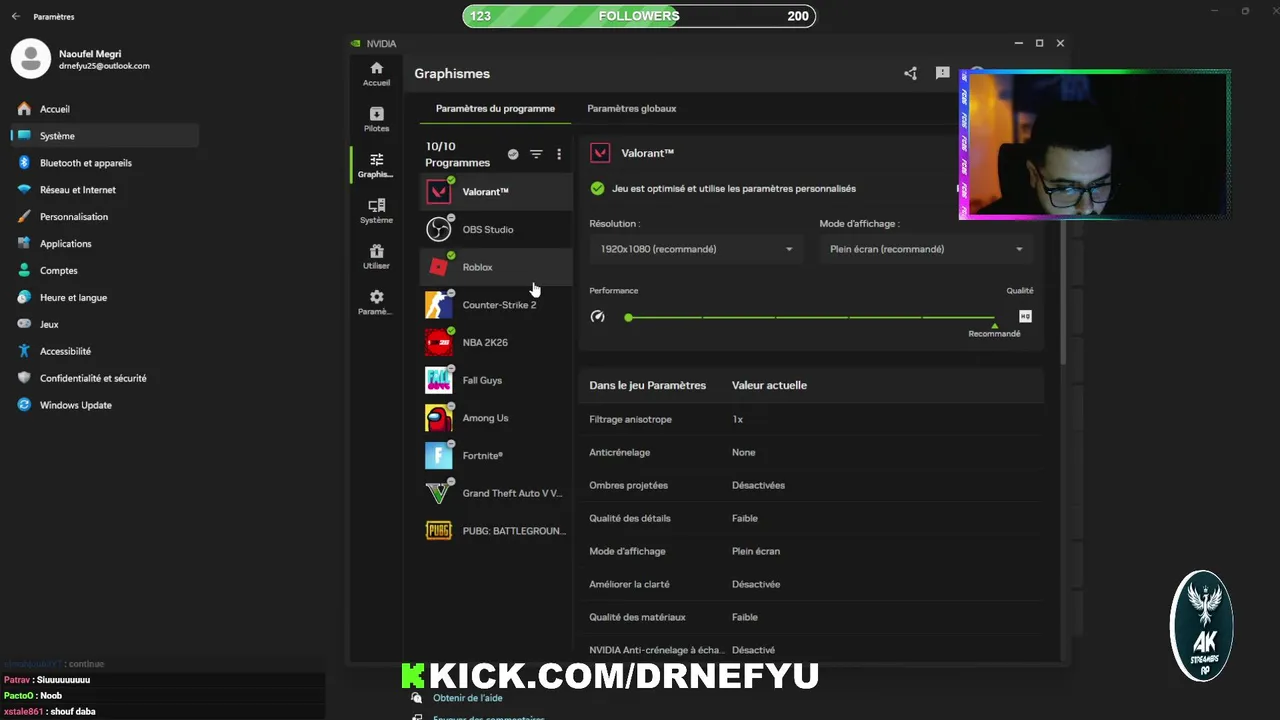Click the Valeur actuelle column header
The height and width of the screenshot is (720, 1280).
click(x=769, y=385)
